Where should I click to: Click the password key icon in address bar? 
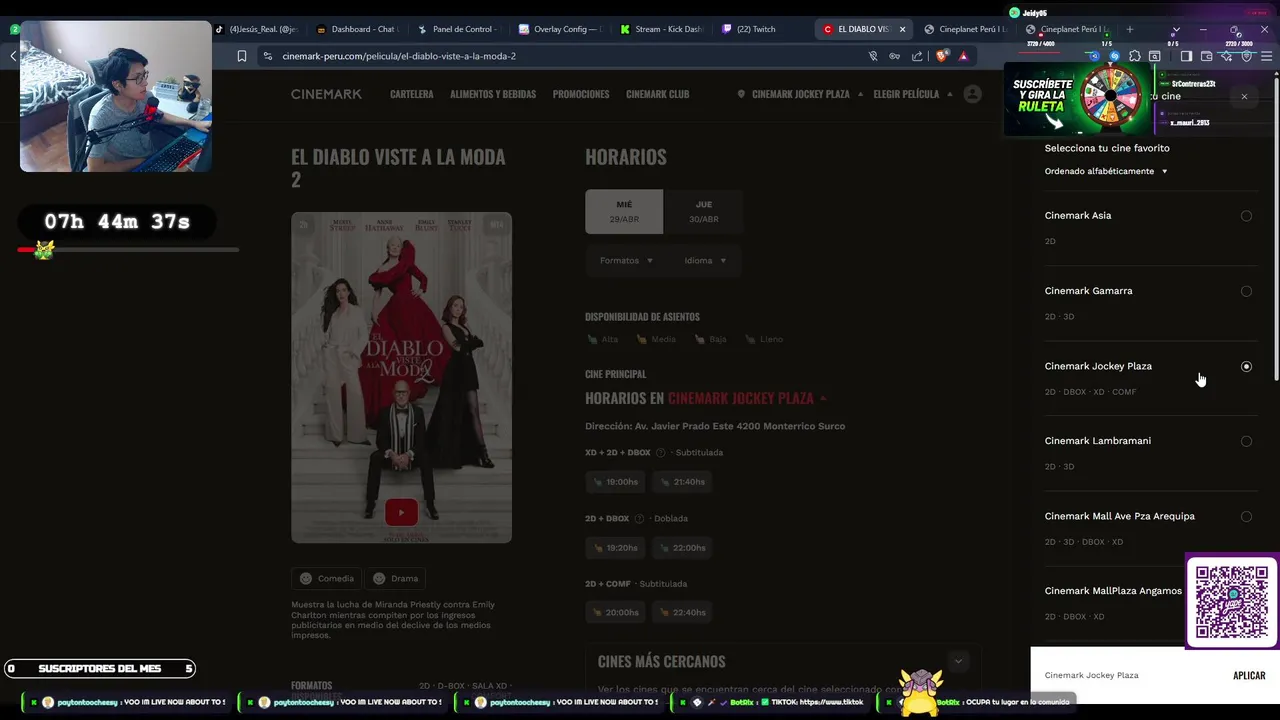(x=894, y=56)
